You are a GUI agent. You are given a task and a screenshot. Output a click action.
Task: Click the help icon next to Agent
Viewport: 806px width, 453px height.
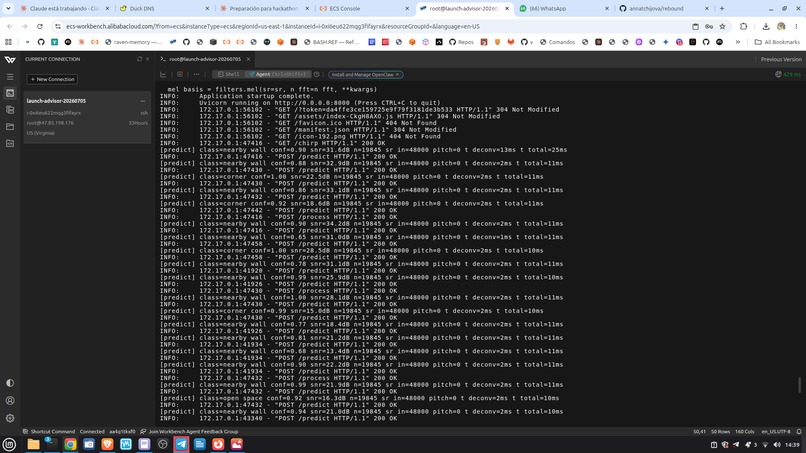(317, 75)
